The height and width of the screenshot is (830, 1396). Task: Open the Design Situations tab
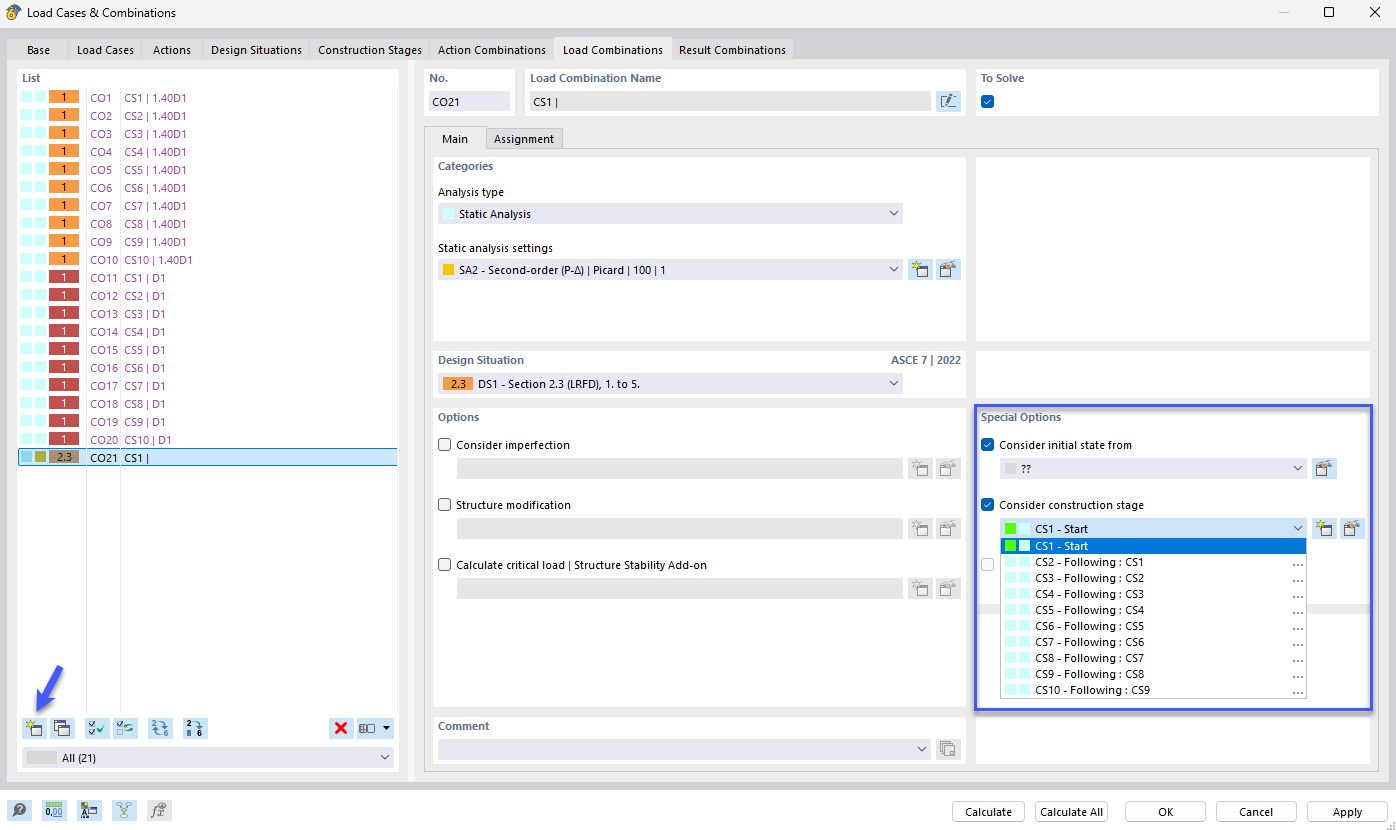click(x=256, y=50)
